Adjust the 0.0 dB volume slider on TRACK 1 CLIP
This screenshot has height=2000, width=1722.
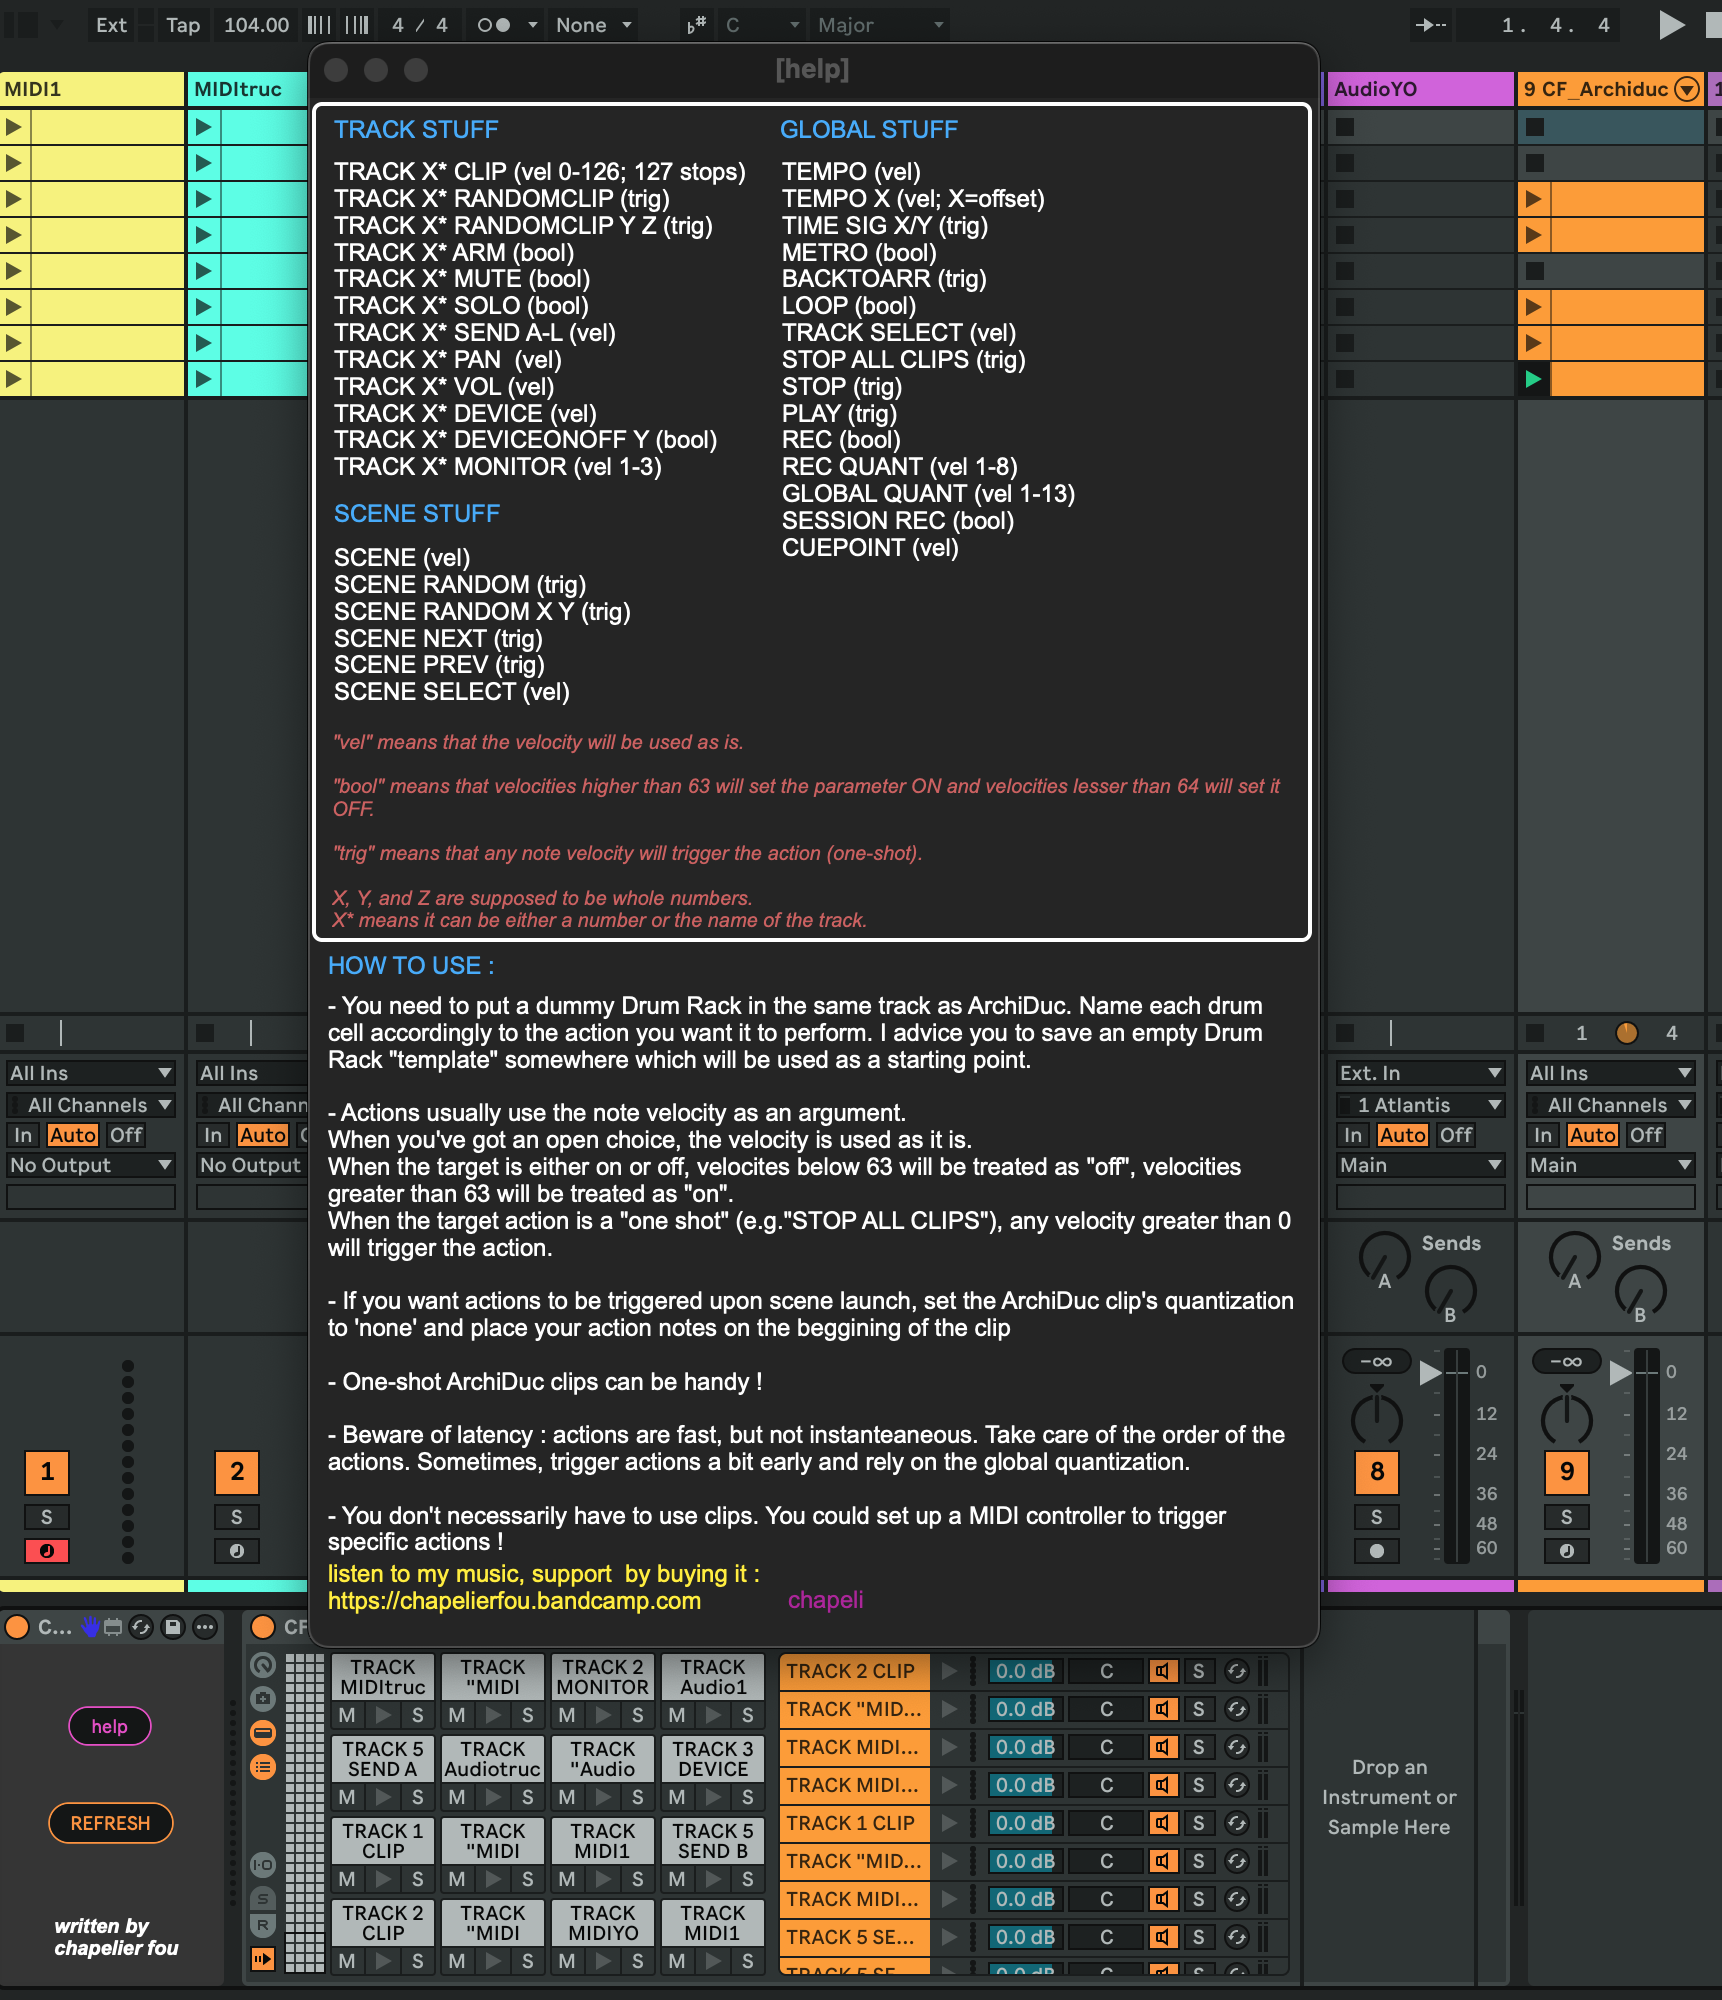tap(1024, 1823)
